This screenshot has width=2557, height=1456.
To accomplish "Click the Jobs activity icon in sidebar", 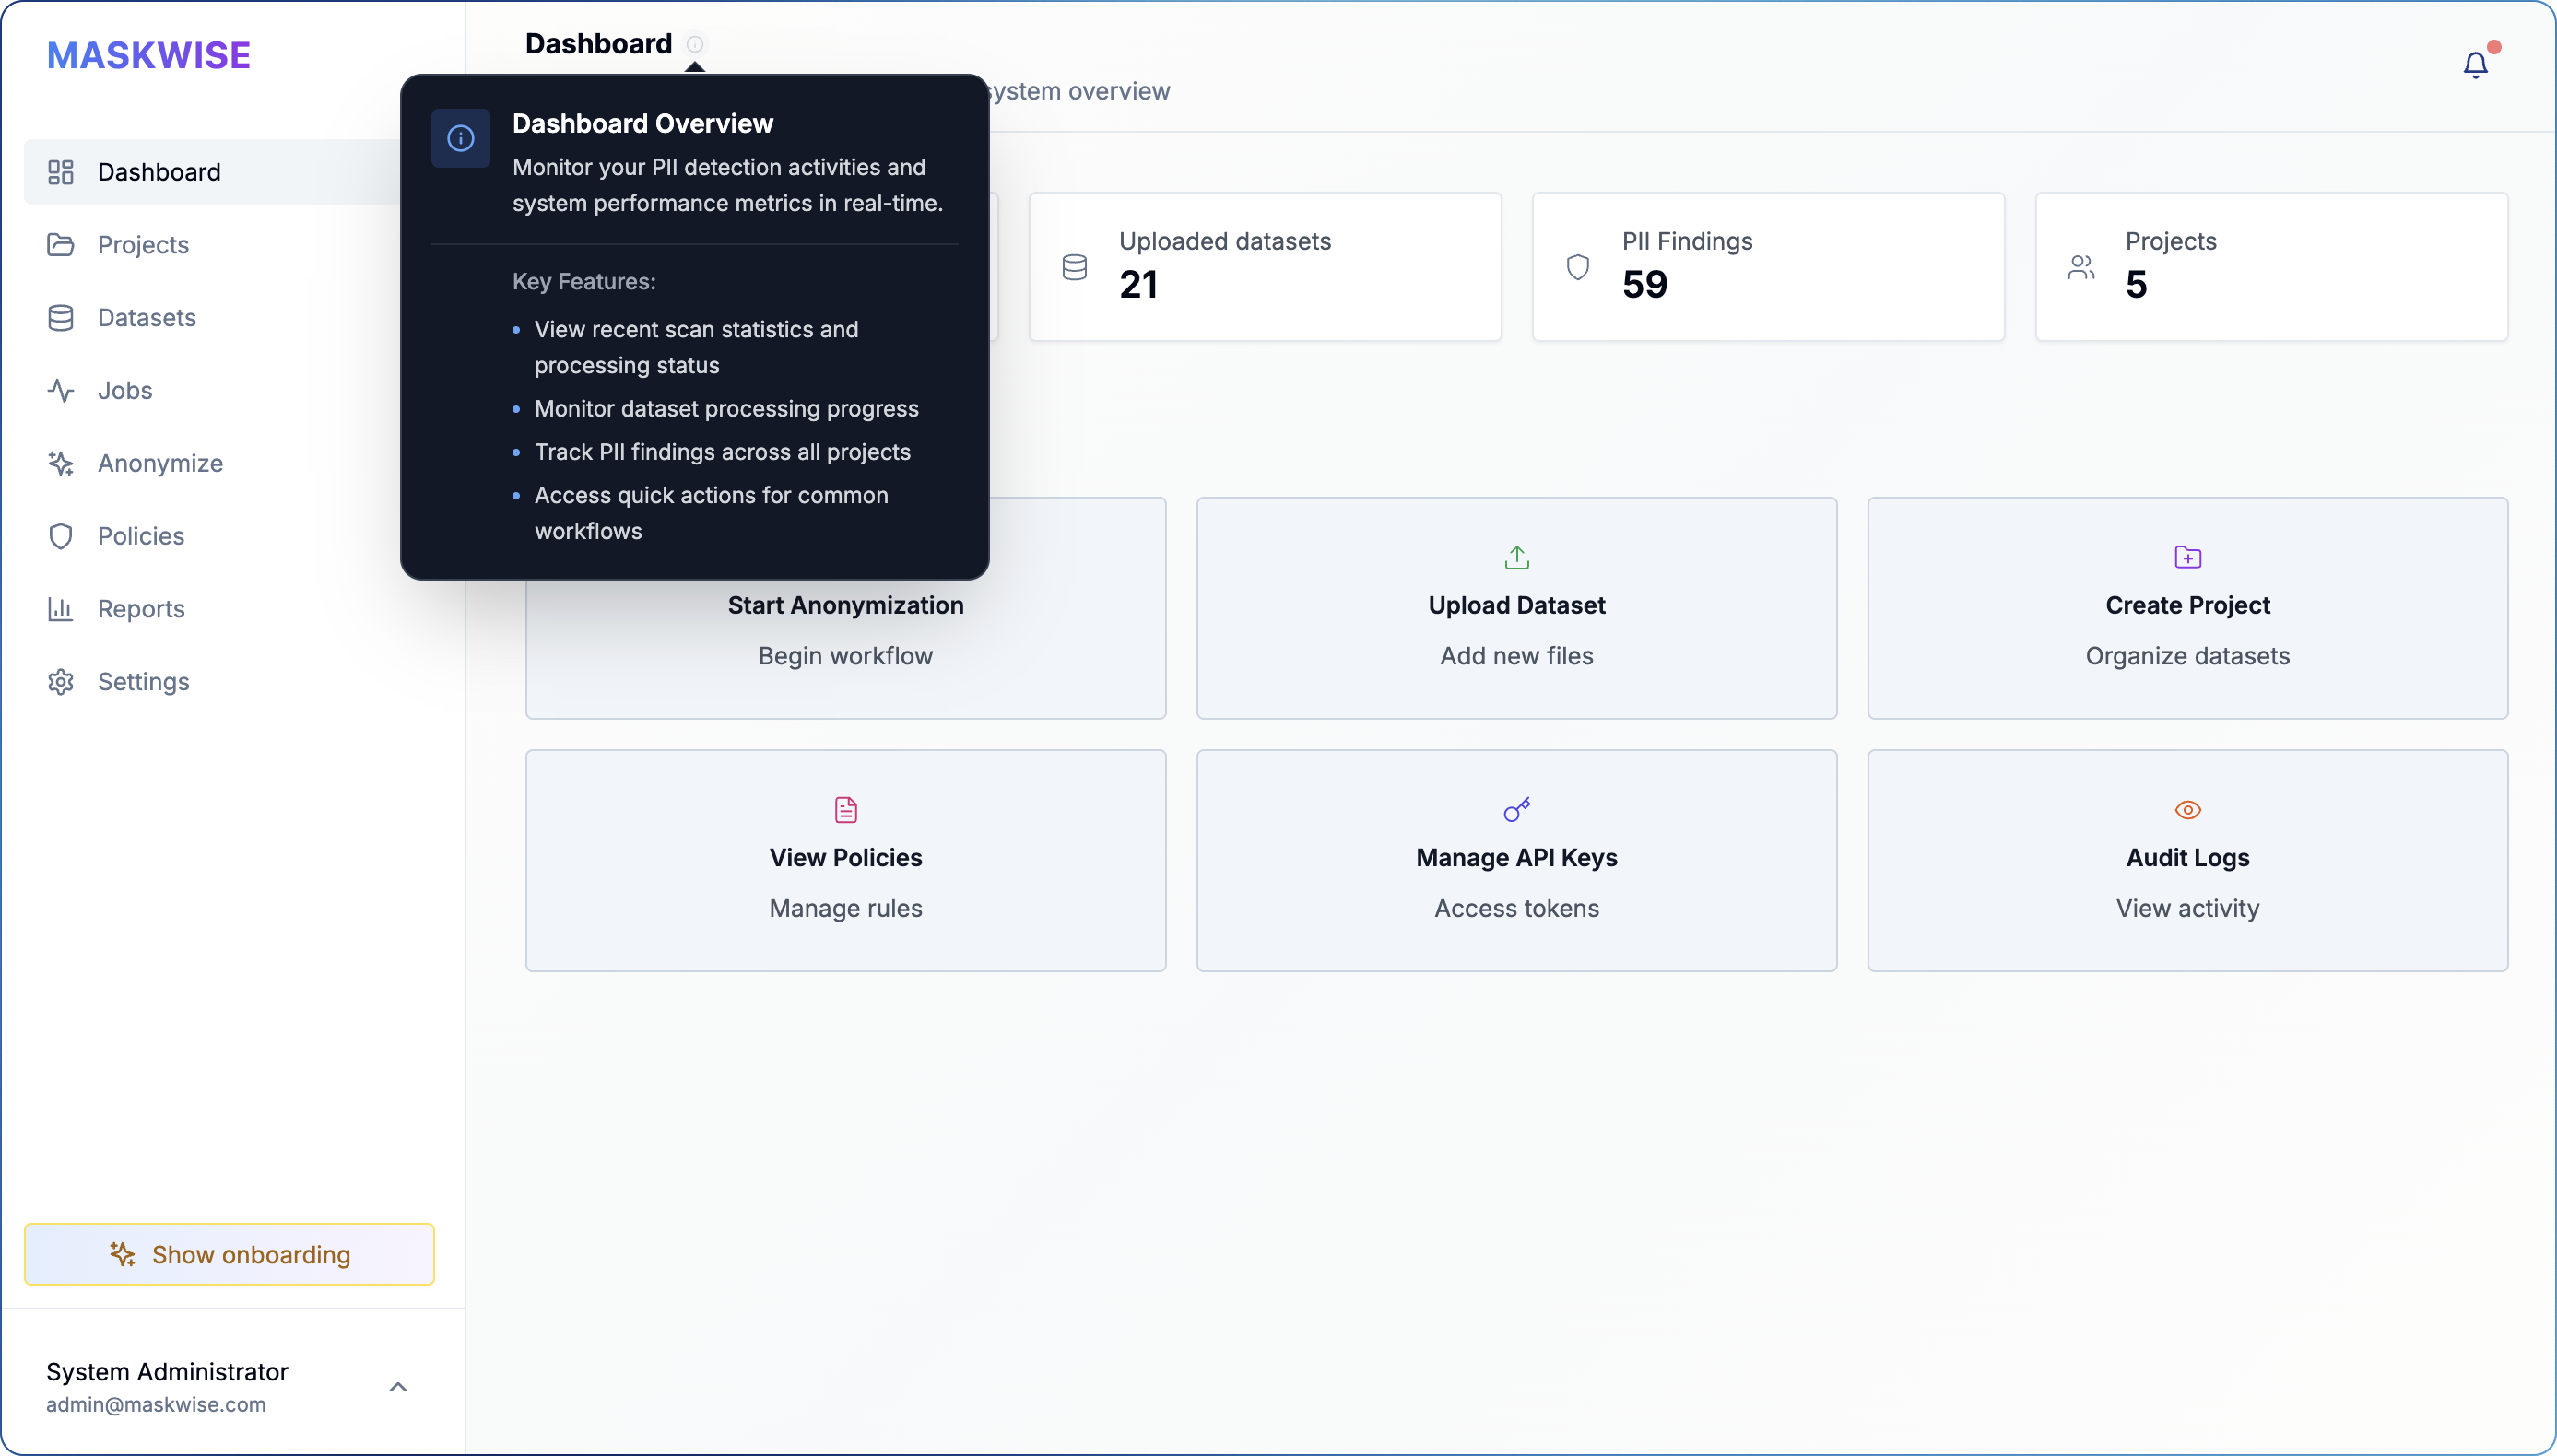I will coord(61,391).
